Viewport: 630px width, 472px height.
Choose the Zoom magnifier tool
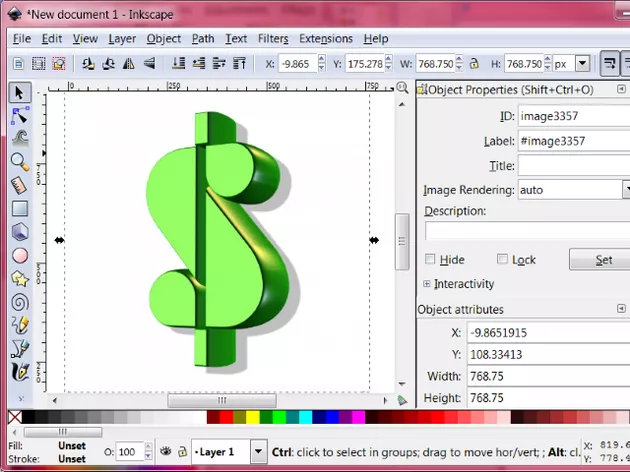pyautogui.click(x=19, y=162)
